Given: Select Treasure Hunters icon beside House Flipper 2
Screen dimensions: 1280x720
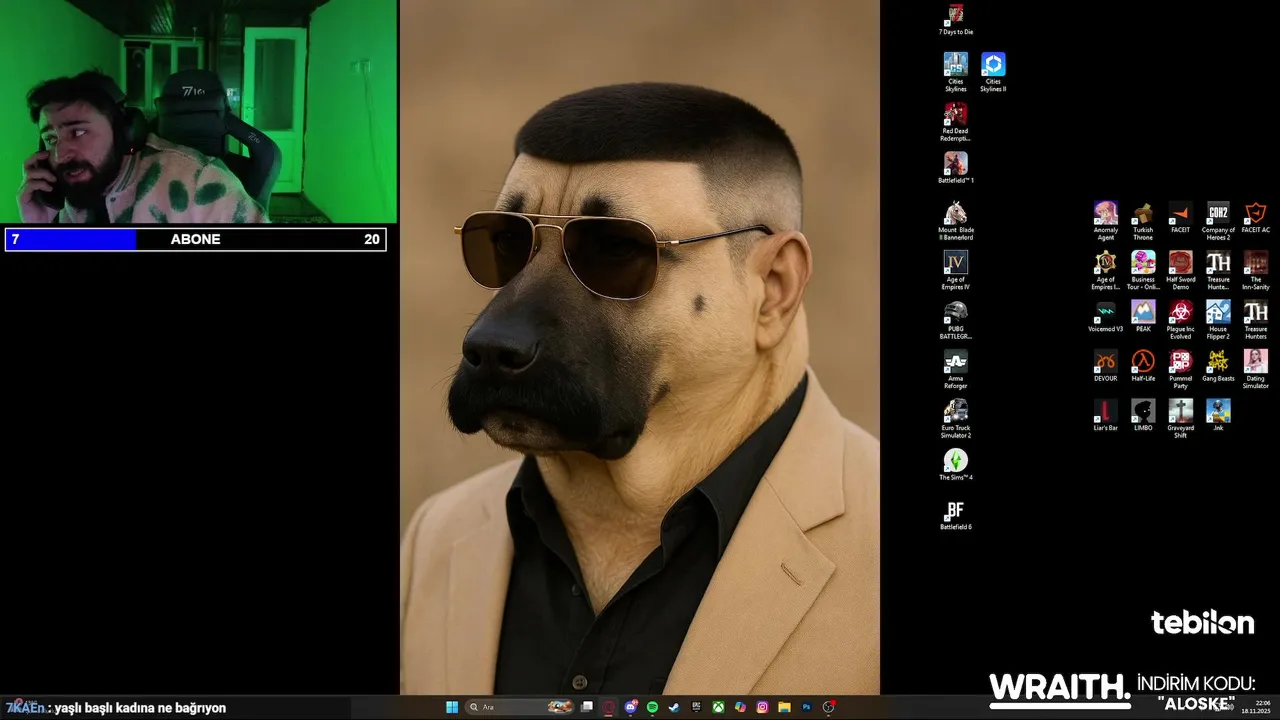Looking at the screenshot, I should point(1256,319).
